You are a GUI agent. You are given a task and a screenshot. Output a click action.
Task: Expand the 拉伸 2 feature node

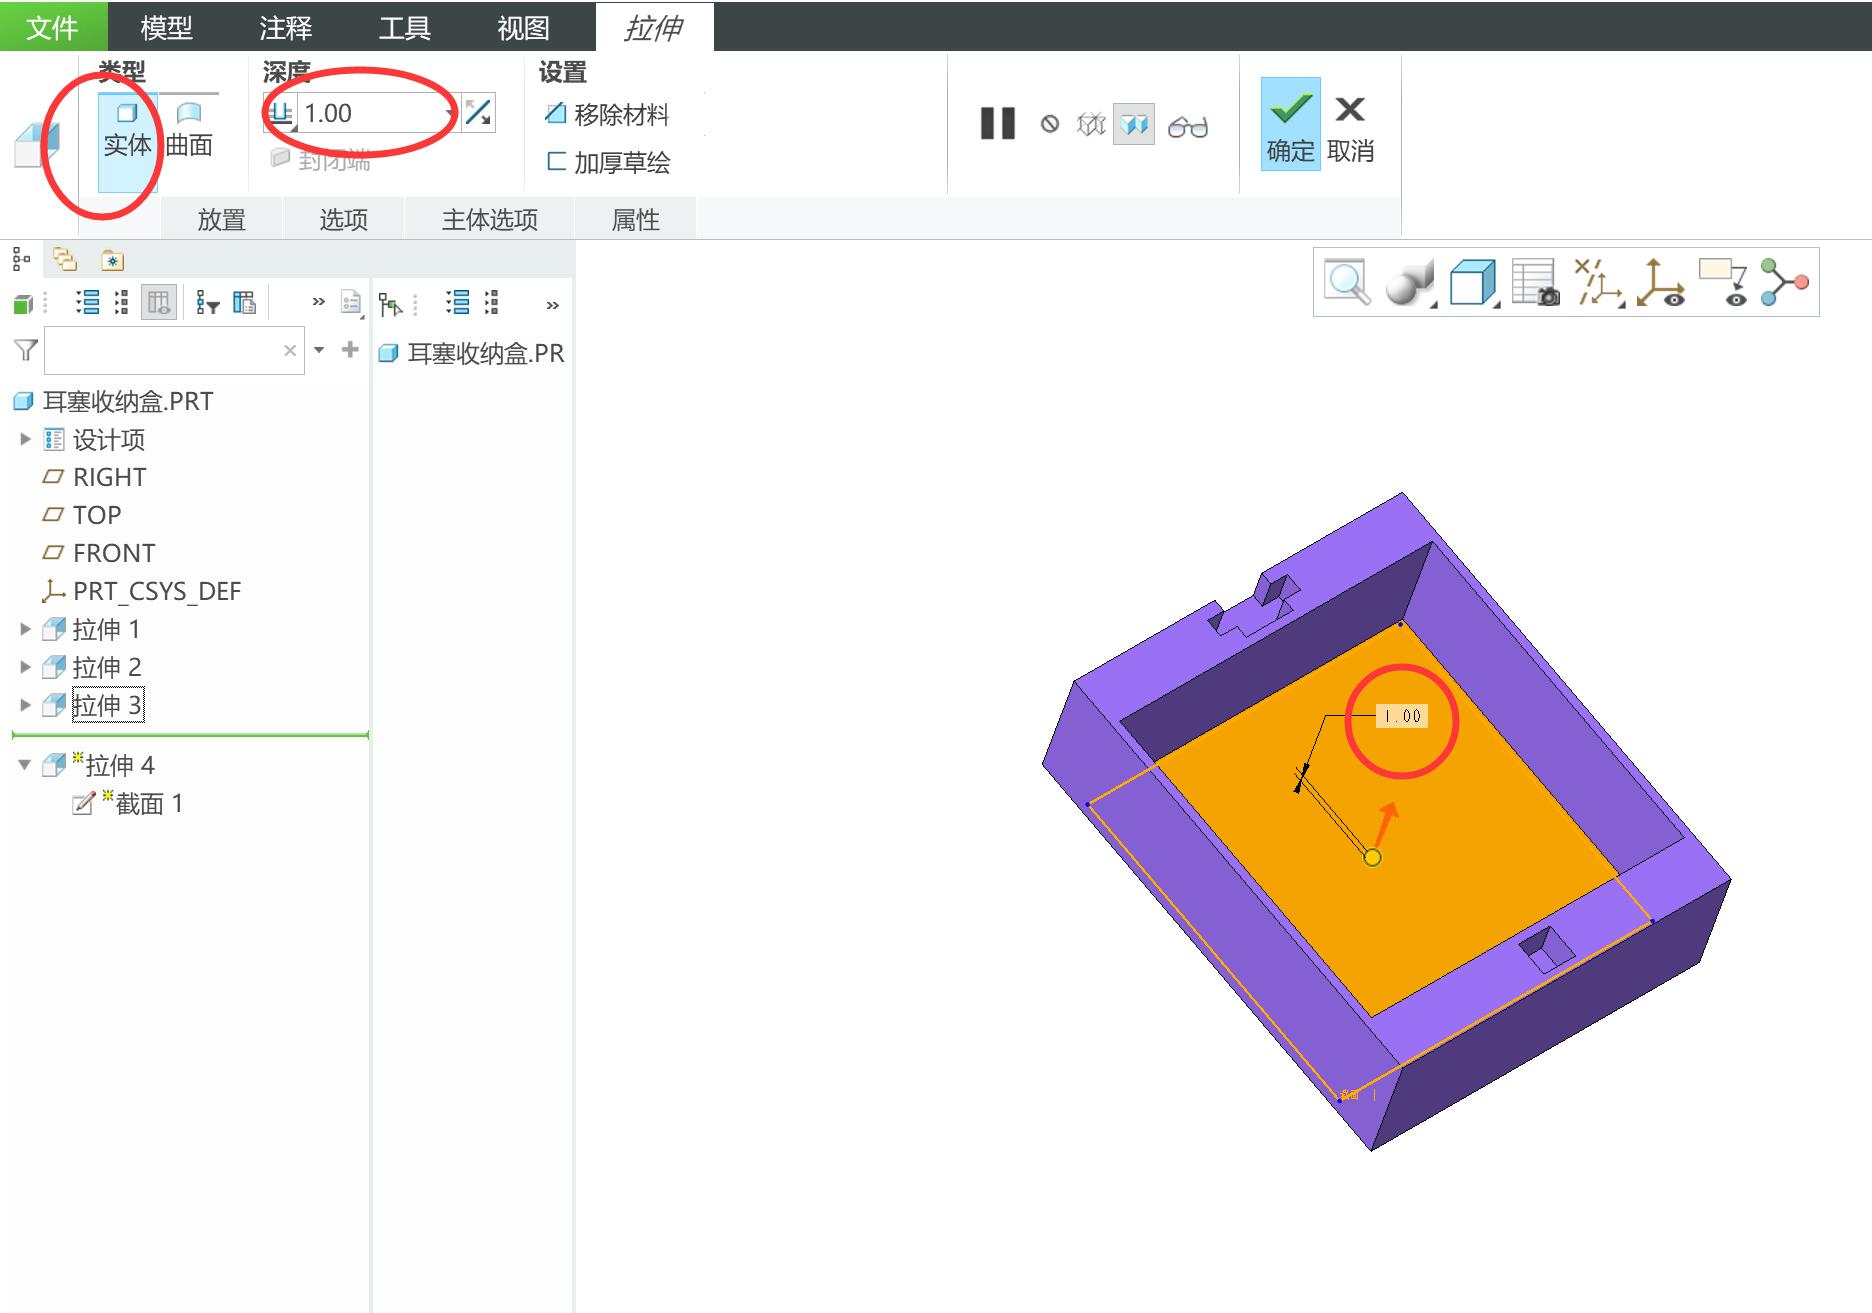[x=26, y=667]
